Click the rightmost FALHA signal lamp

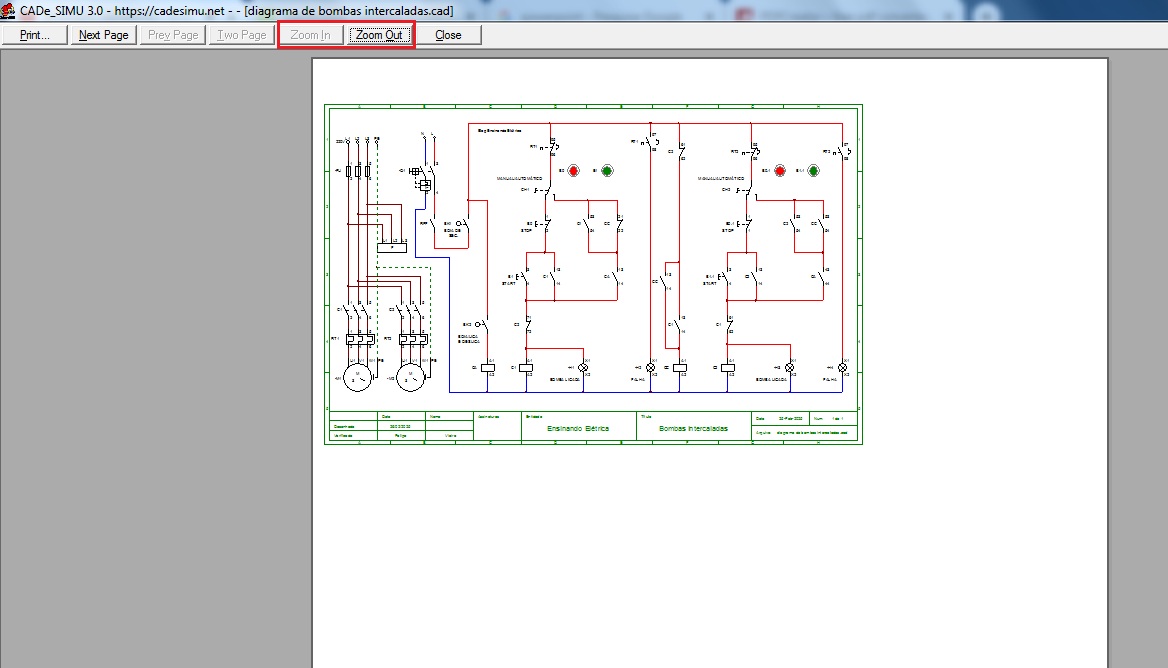coord(842,368)
